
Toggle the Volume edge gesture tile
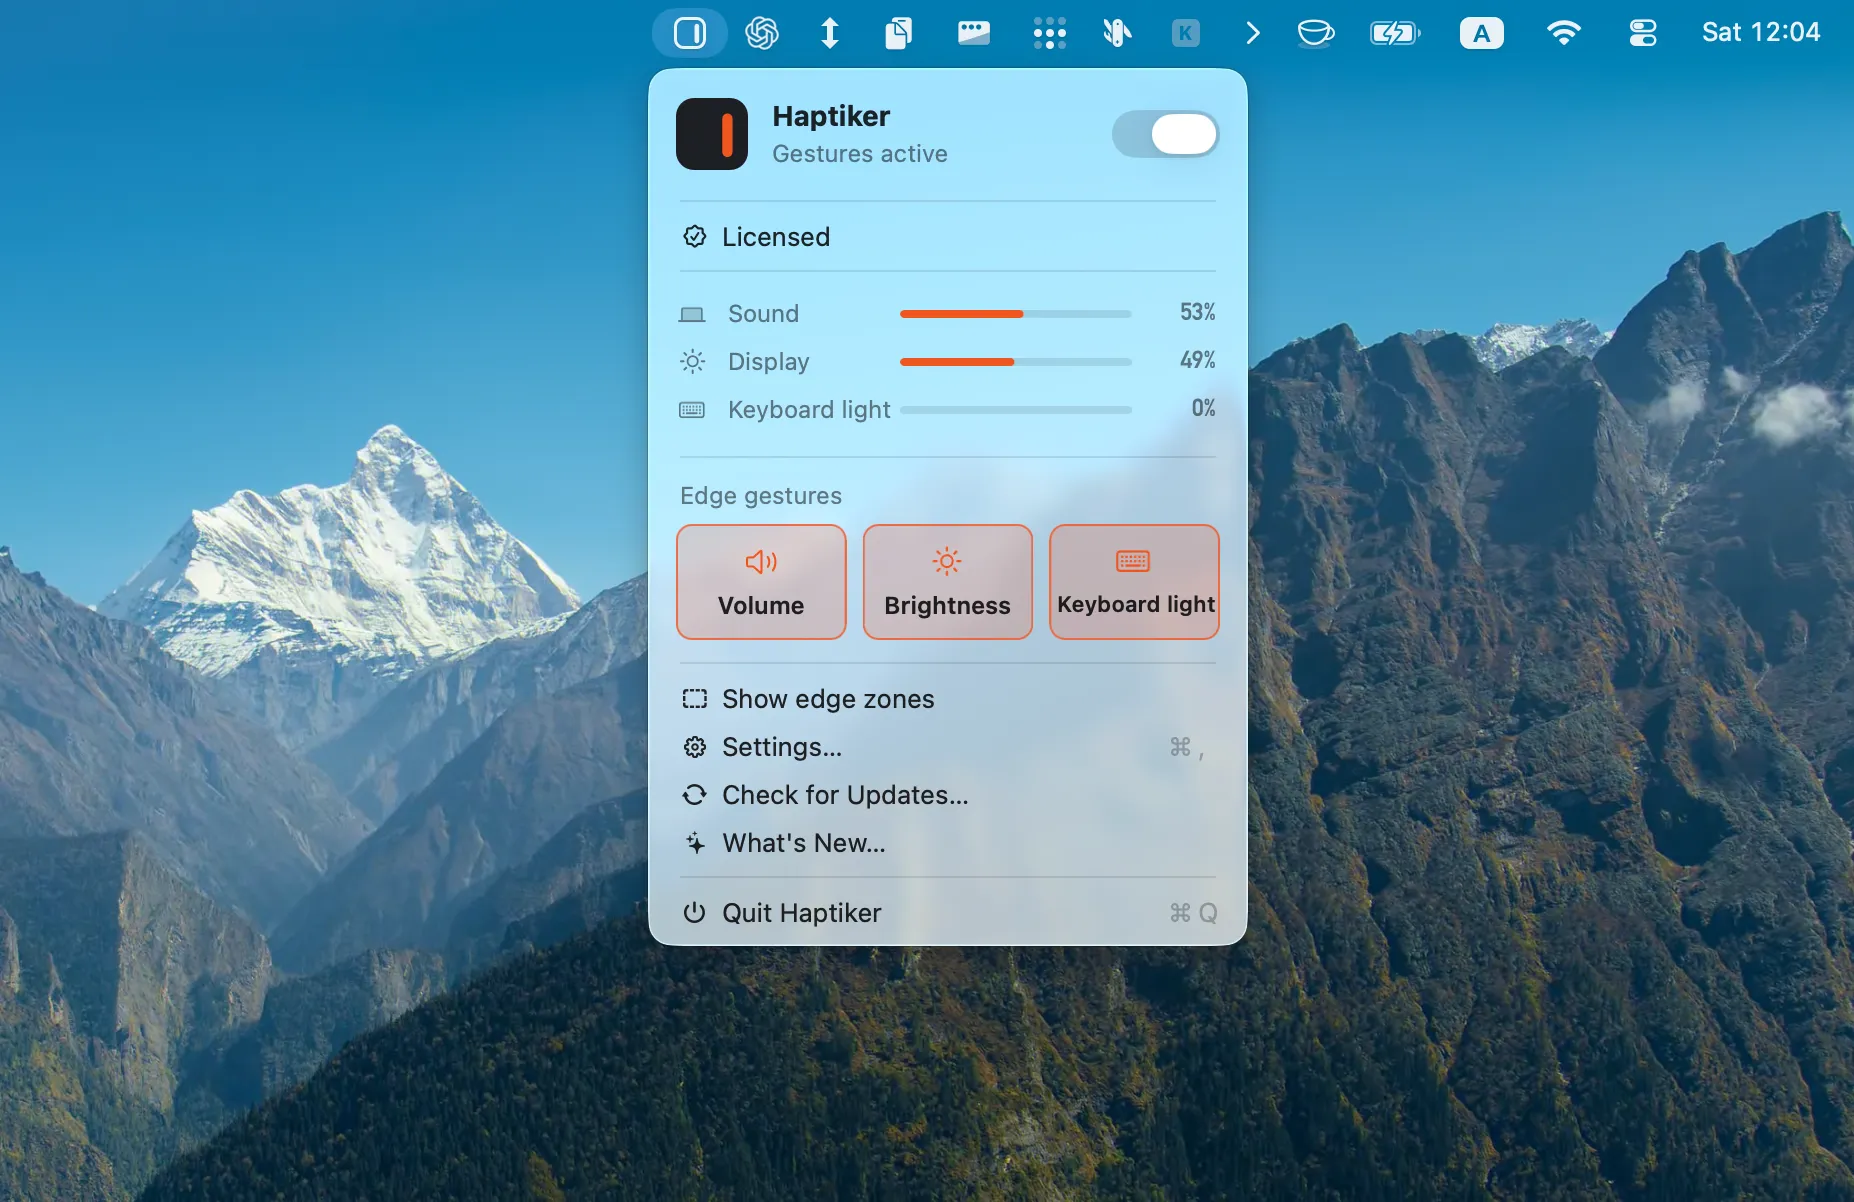[x=761, y=582]
